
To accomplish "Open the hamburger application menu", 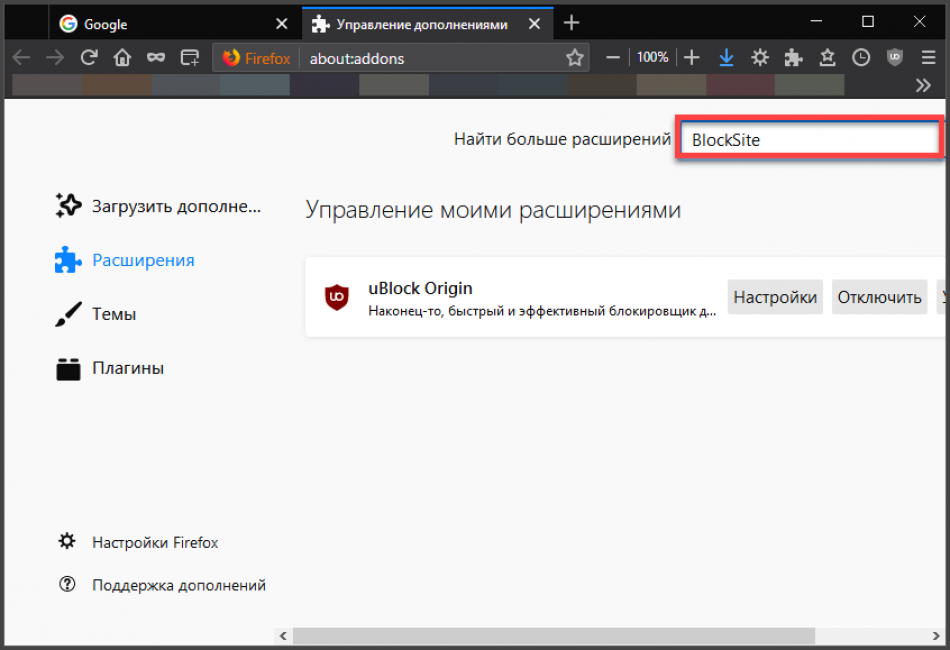I will 928,58.
